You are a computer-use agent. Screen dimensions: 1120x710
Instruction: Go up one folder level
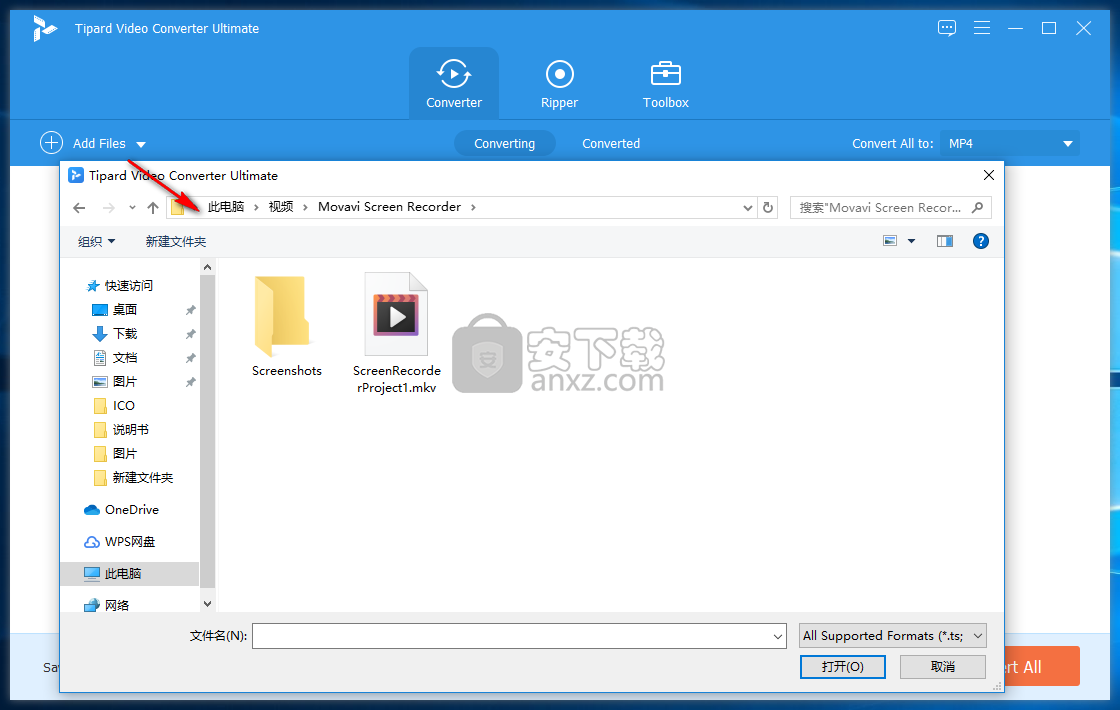coord(153,207)
